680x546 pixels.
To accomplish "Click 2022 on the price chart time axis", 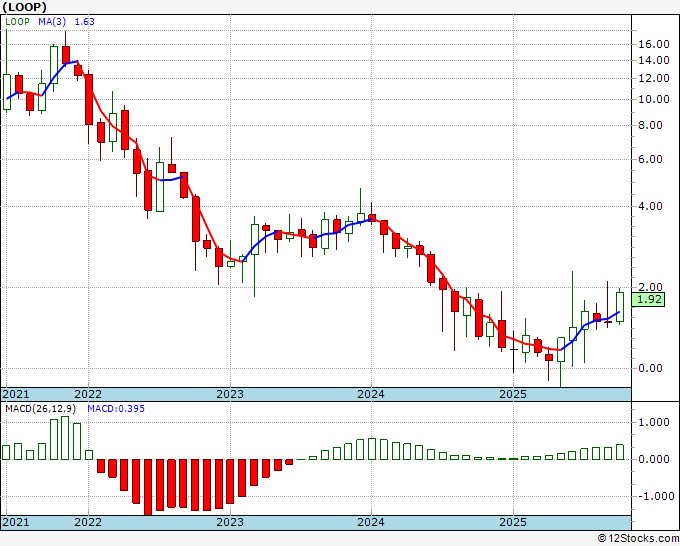I will 88,394.
